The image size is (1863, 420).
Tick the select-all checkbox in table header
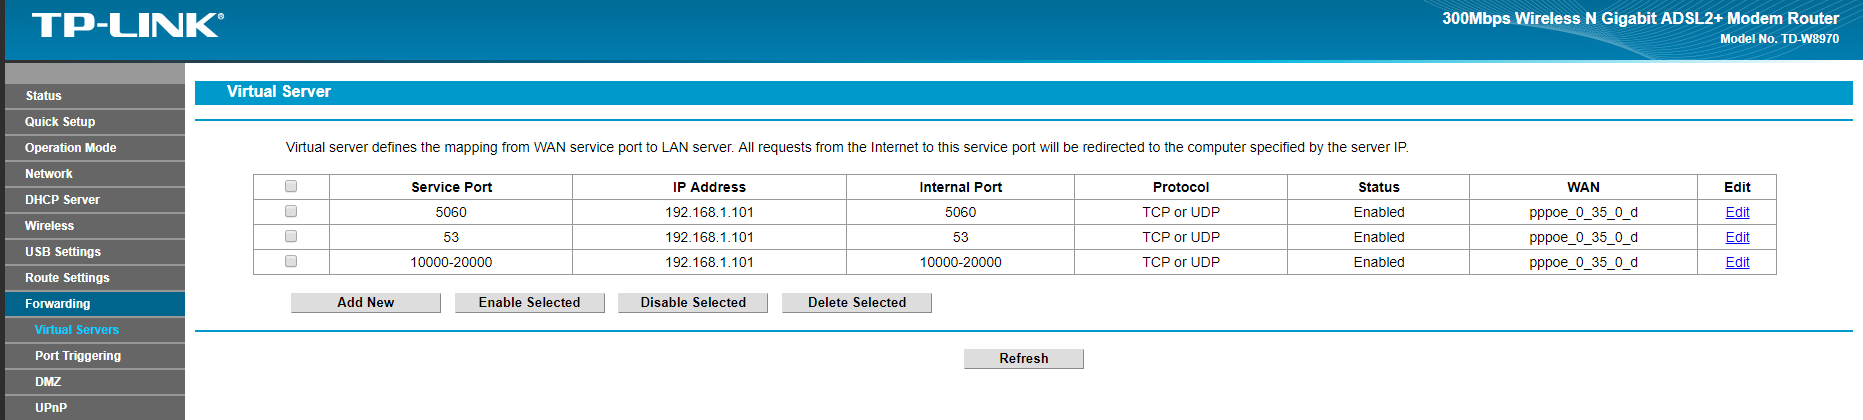tap(291, 186)
